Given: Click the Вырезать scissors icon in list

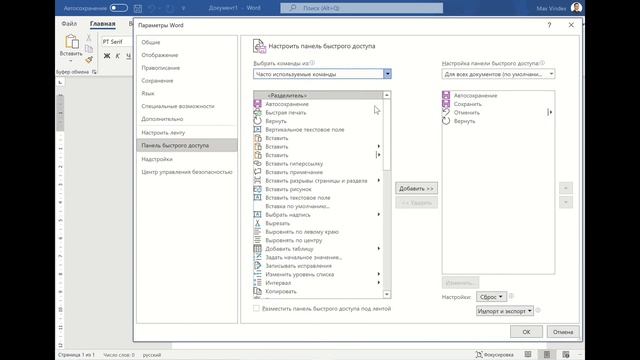Looking at the screenshot, I should pos(258,223).
